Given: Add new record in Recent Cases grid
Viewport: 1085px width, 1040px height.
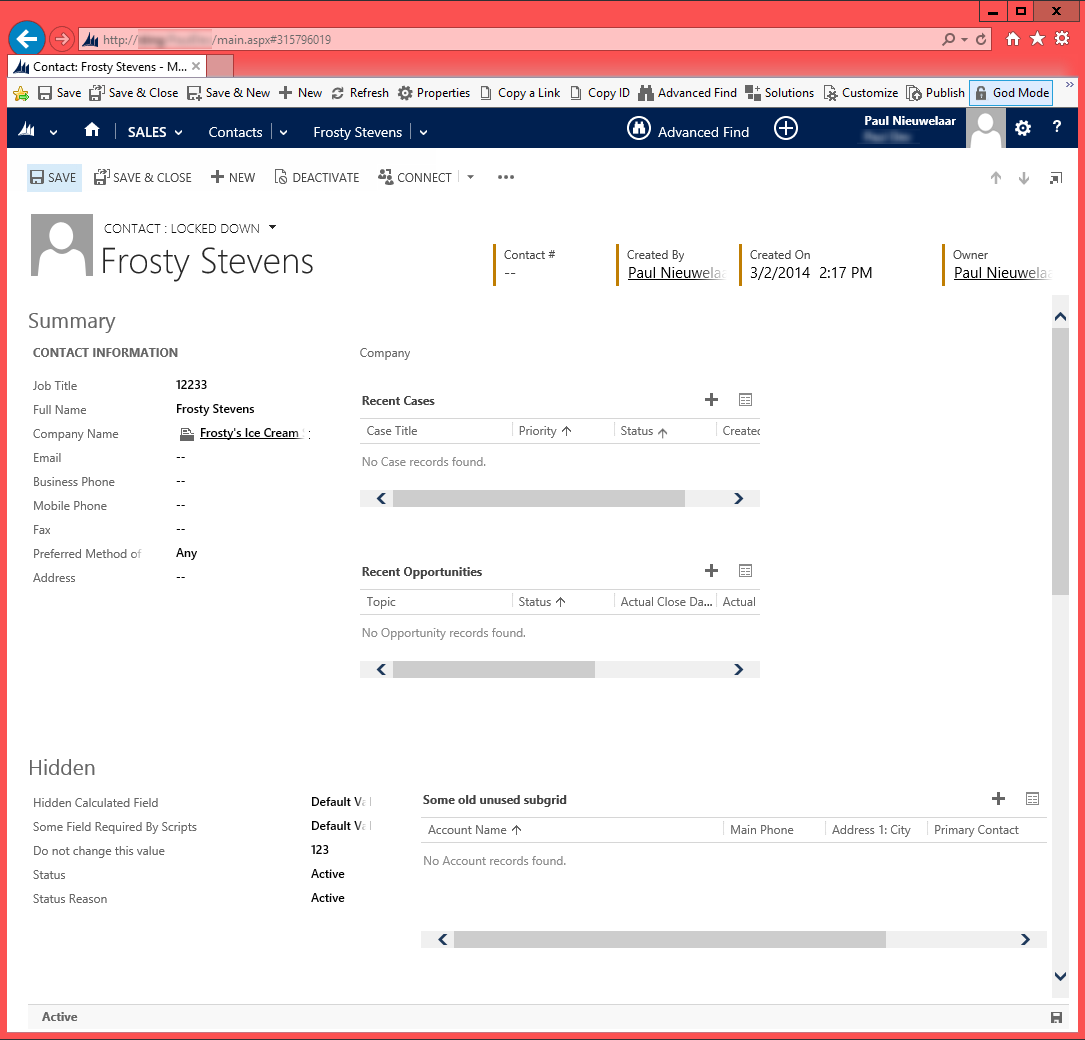Looking at the screenshot, I should [712, 400].
